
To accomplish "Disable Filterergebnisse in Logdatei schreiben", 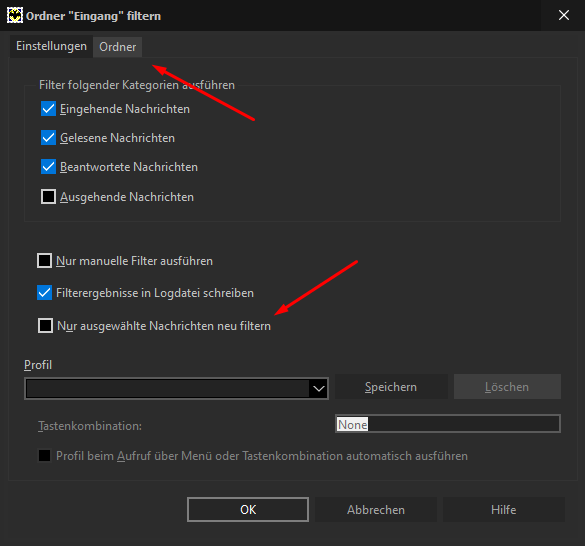I will pos(44,293).
